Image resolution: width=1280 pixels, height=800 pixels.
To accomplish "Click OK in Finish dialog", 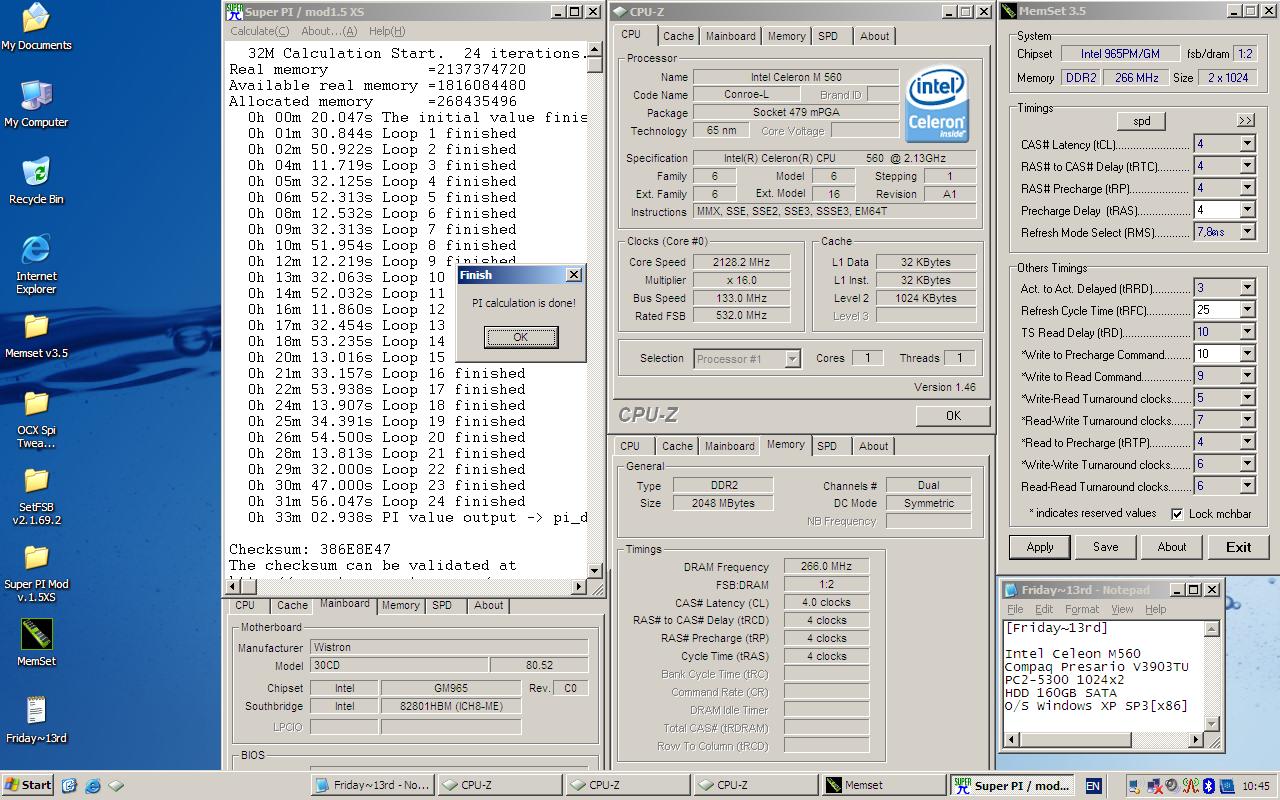I will pyautogui.click(x=521, y=337).
